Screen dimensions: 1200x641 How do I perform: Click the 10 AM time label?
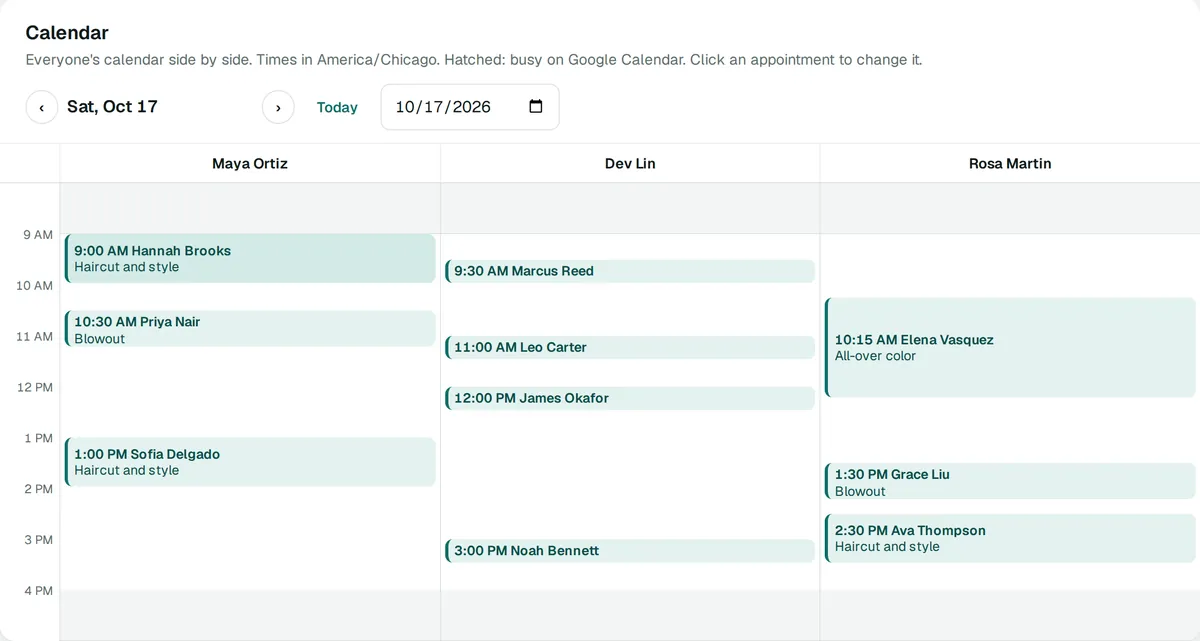click(x=34, y=286)
